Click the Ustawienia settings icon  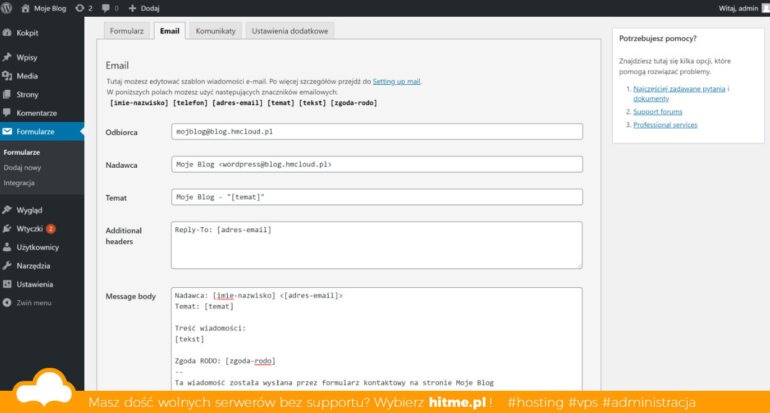pyautogui.click(x=7, y=284)
